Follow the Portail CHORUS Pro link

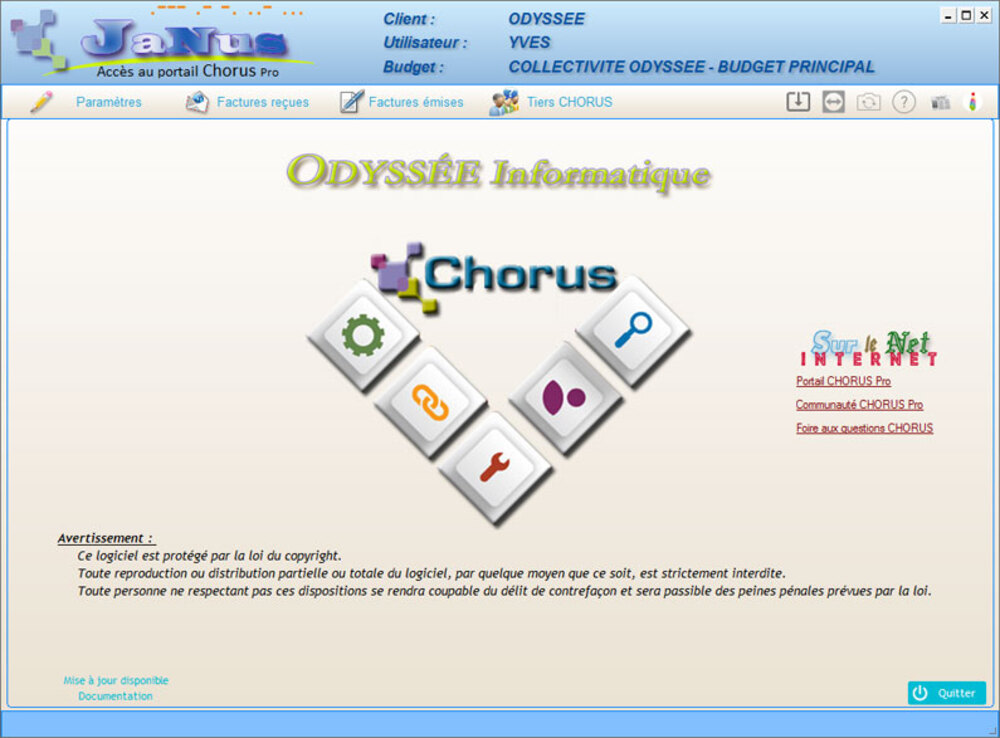[843, 381]
